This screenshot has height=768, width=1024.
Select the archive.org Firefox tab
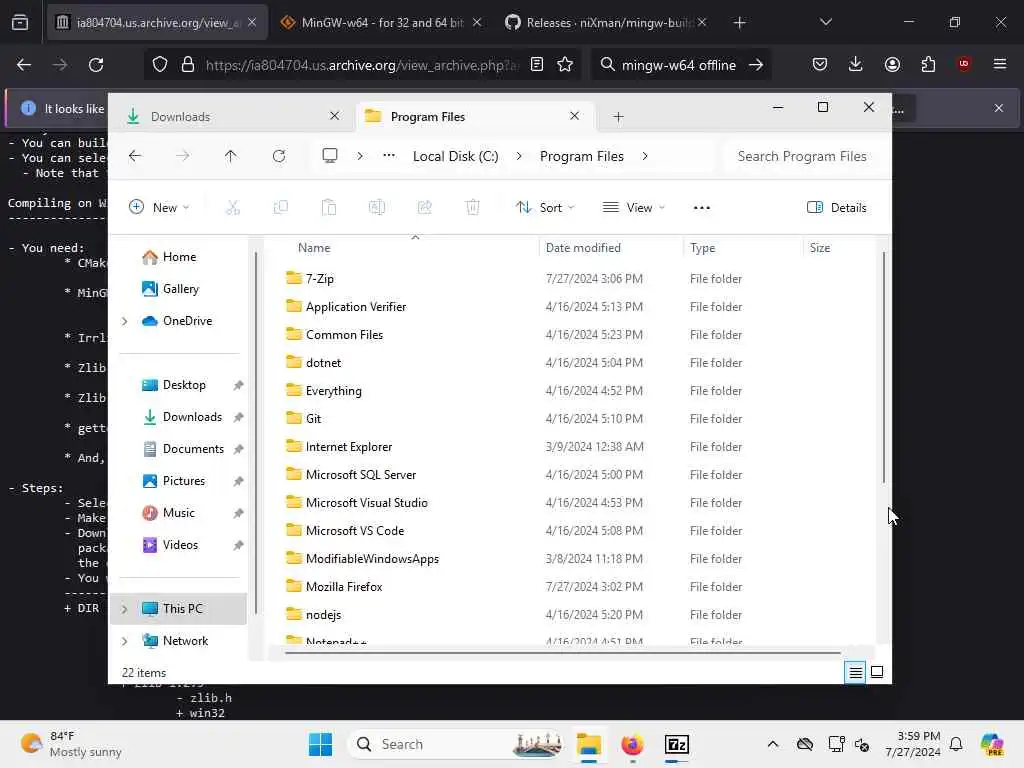point(157,22)
